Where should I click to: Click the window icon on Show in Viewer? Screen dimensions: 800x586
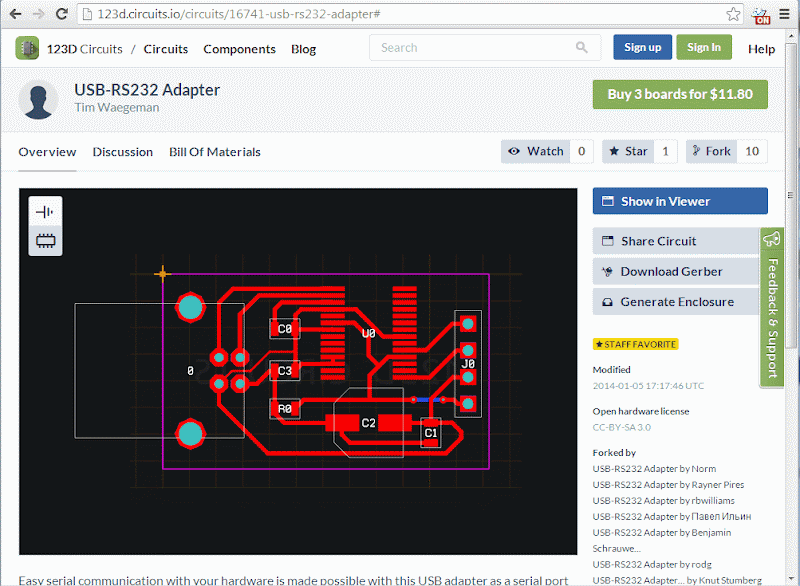pyautogui.click(x=608, y=201)
